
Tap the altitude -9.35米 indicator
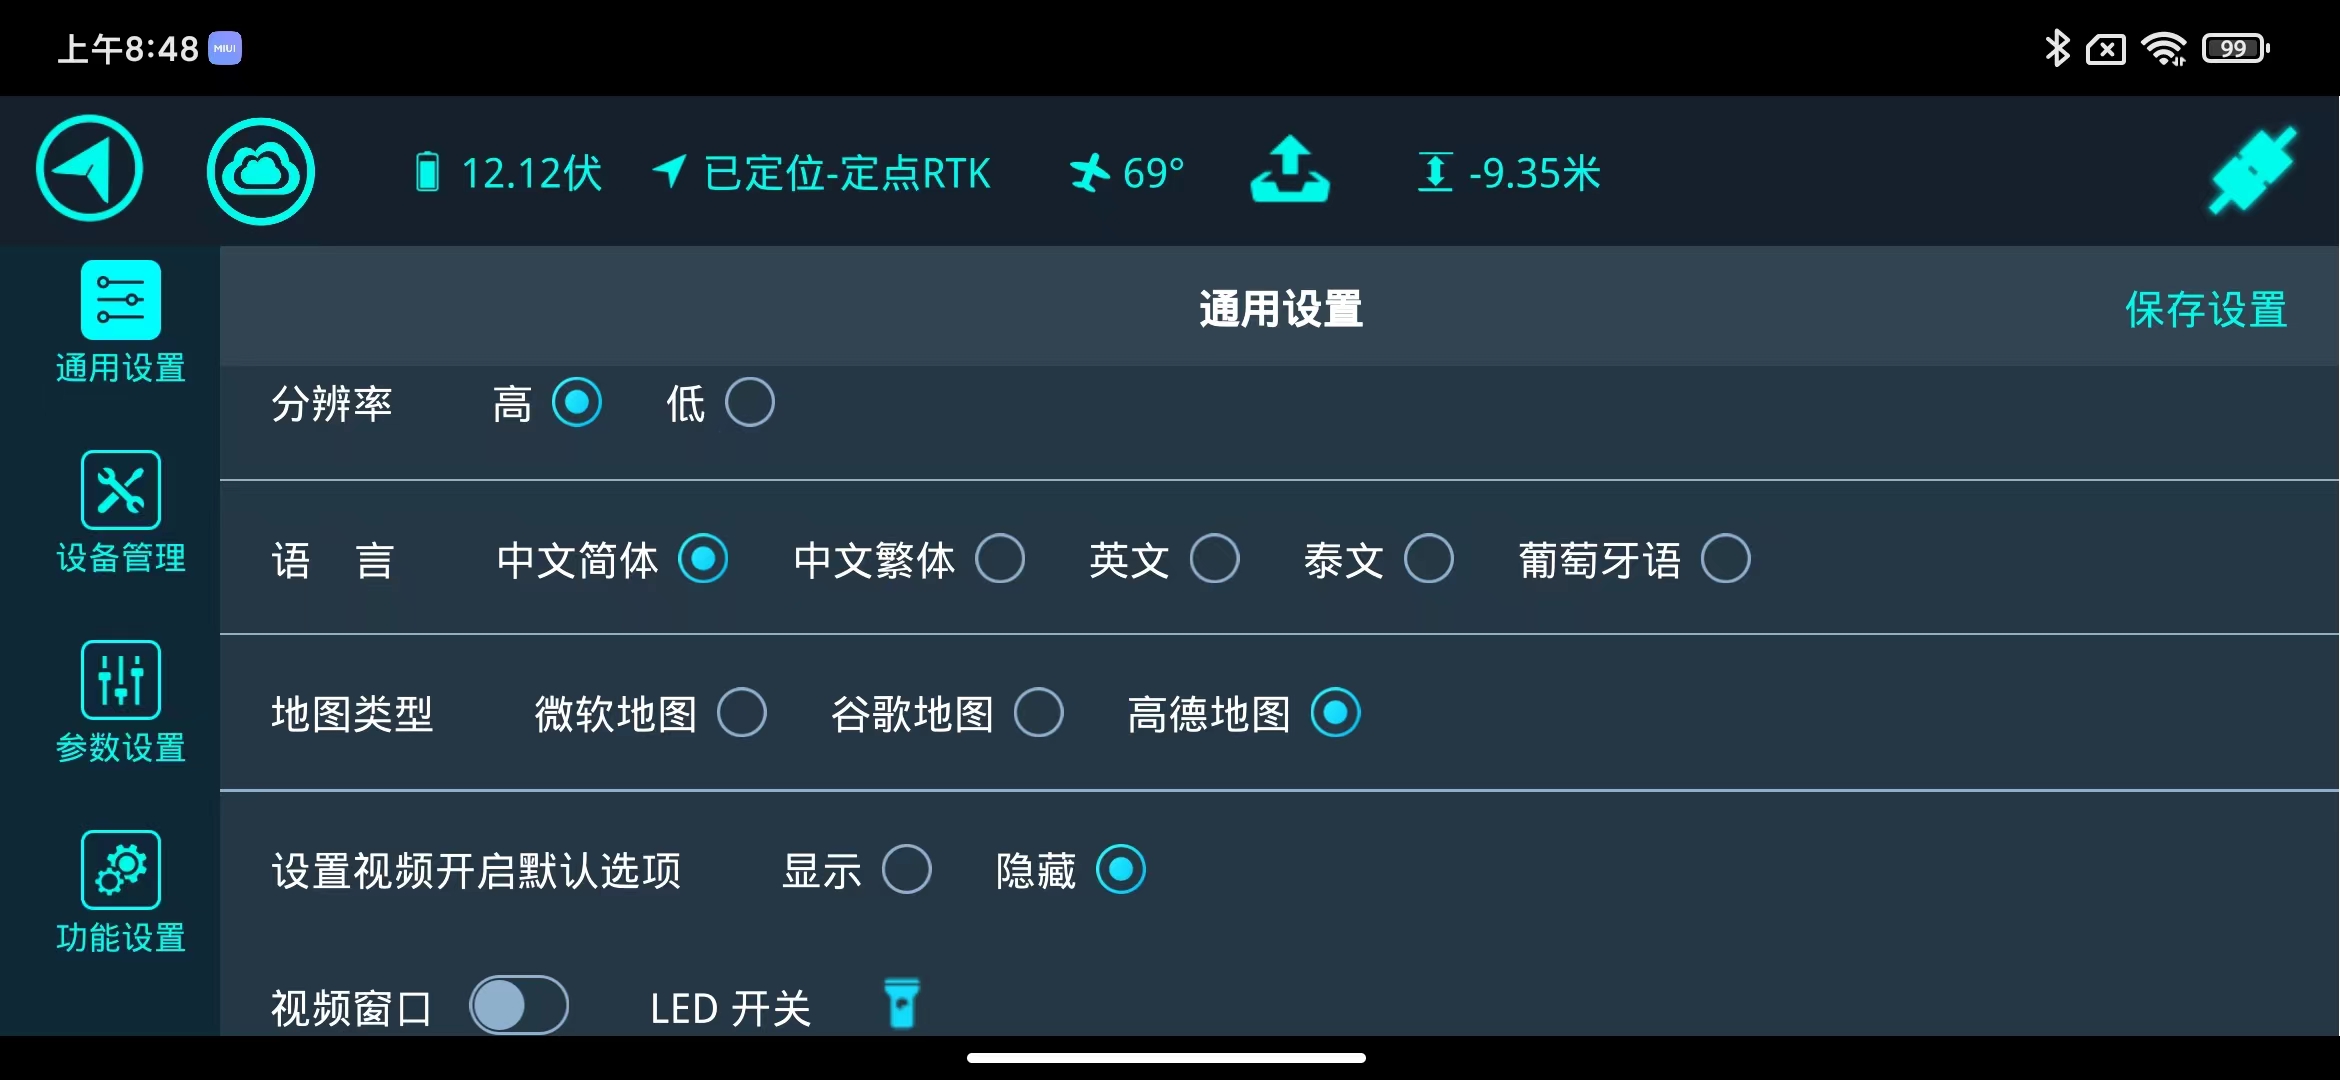1510,173
